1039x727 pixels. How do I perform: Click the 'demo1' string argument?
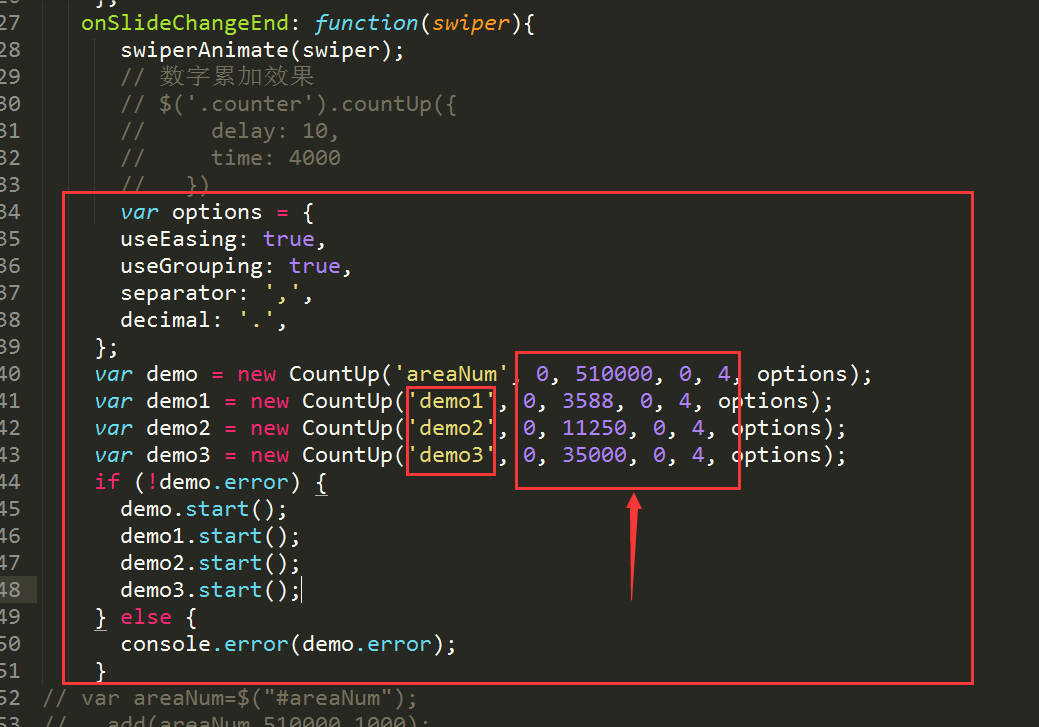click(451, 402)
